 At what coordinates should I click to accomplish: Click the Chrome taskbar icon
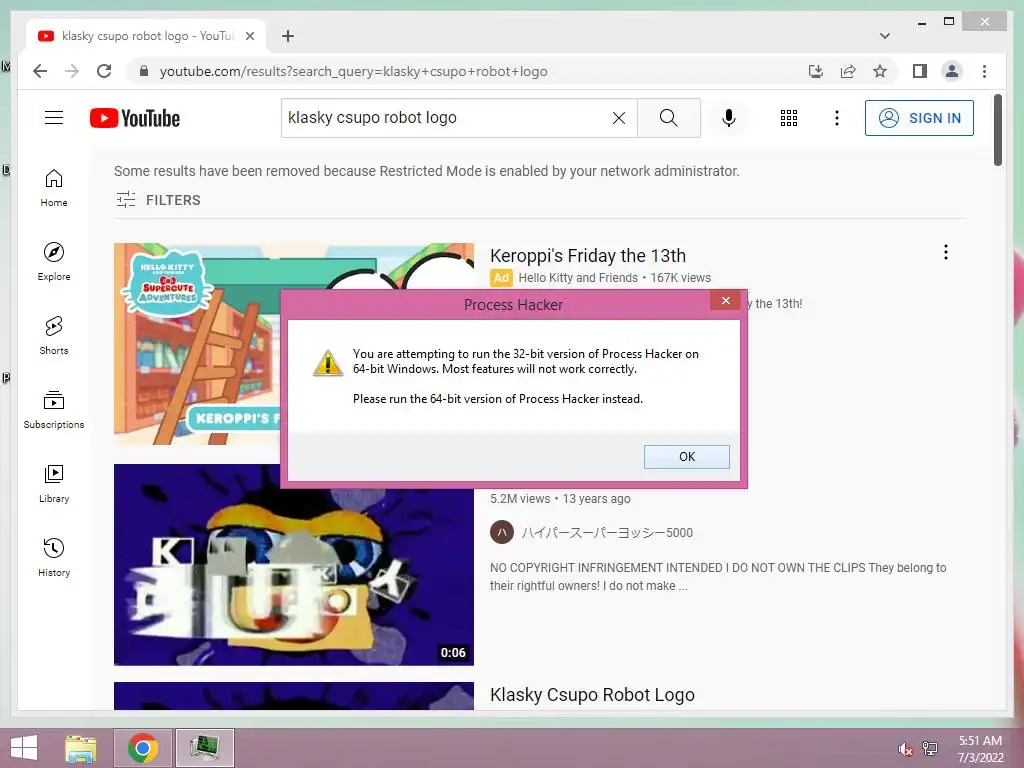pyautogui.click(x=142, y=748)
